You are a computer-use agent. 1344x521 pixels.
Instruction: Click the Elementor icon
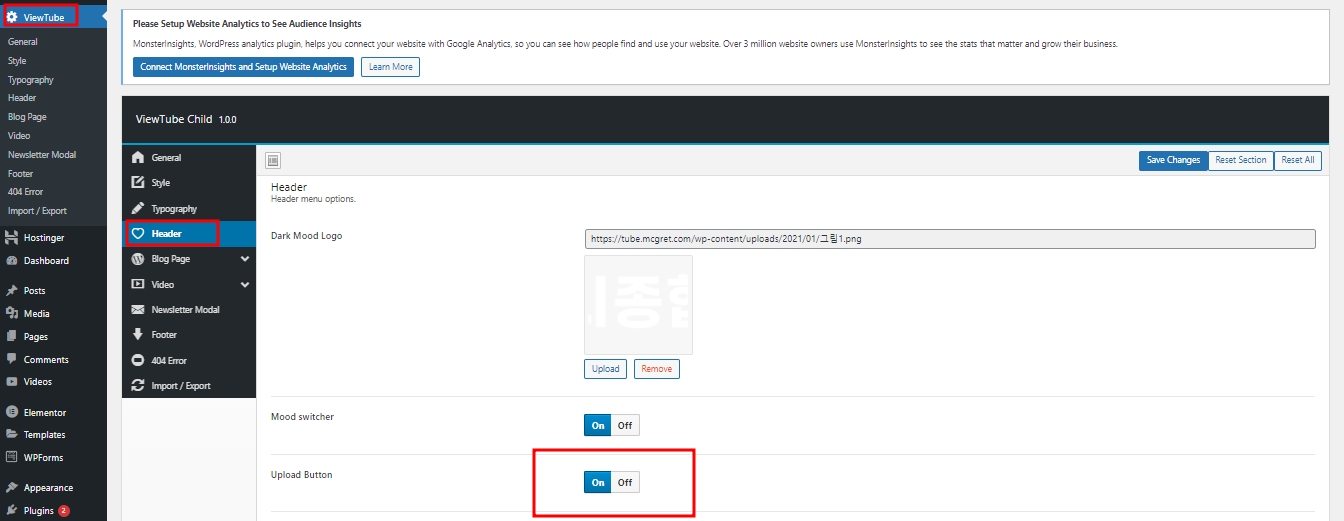(12, 412)
